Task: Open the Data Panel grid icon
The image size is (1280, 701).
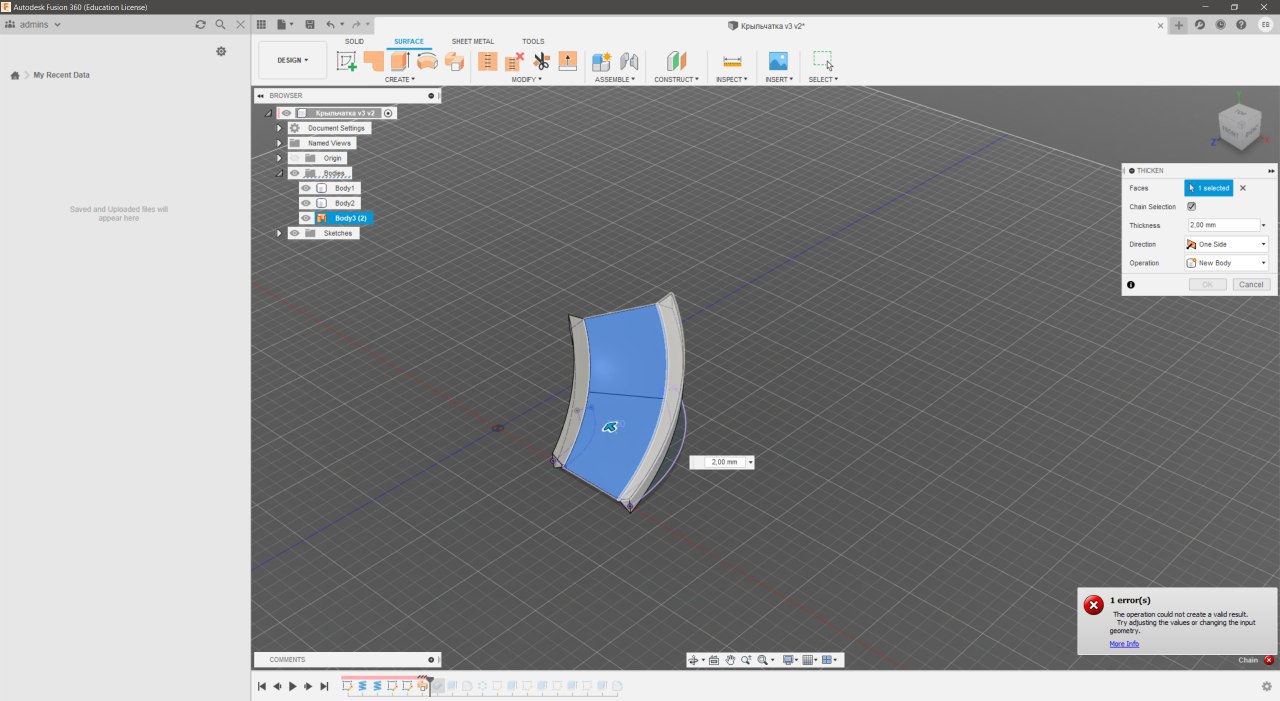Action: [261, 24]
